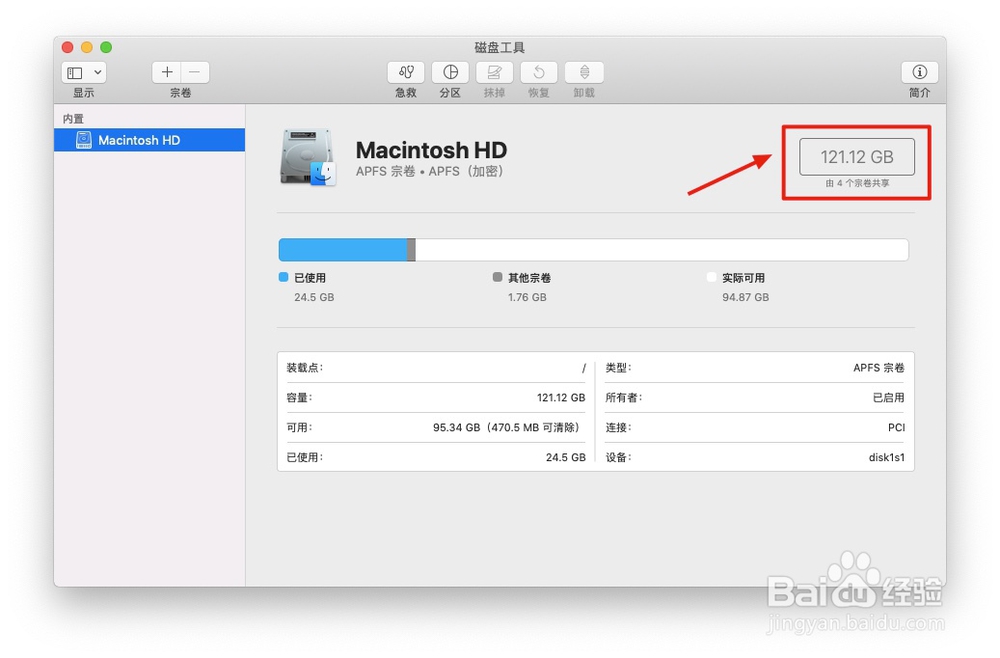This screenshot has width=1000, height=658.
Task: Click the 已使用 24.5 GB table row
Action: tap(436, 457)
